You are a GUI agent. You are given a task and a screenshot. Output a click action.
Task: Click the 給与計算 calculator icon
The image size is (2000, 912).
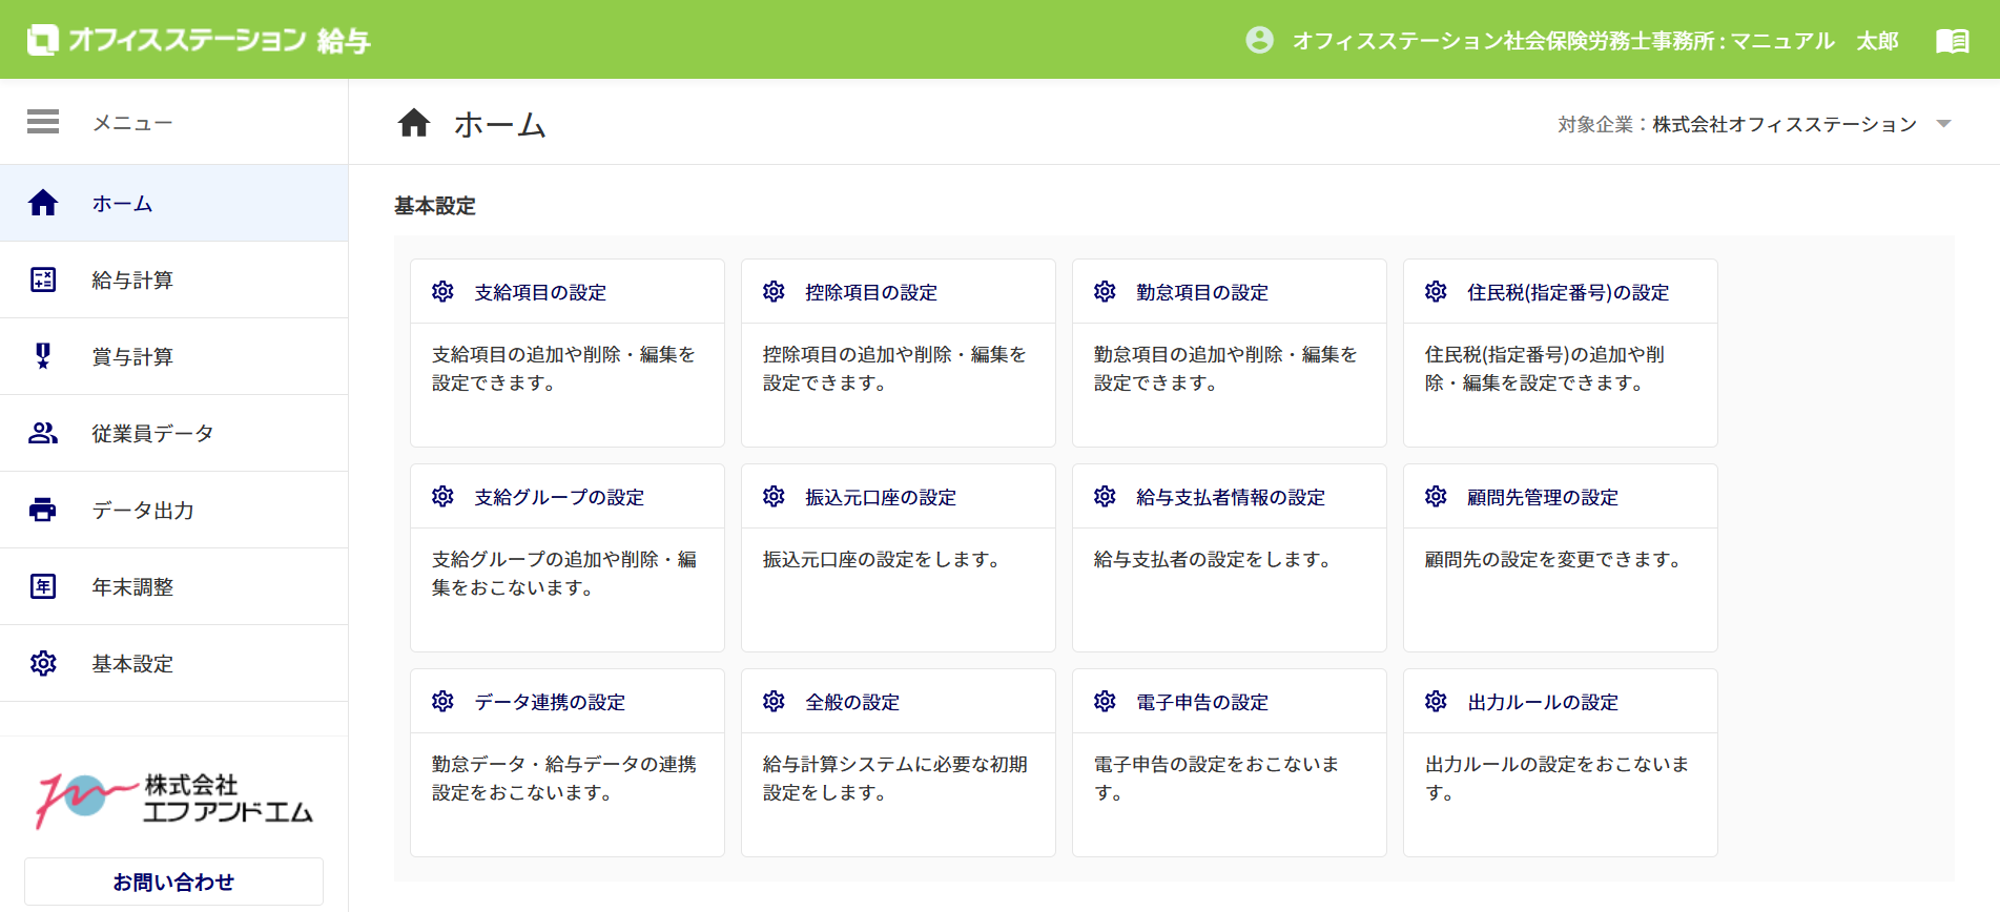pos(43,280)
